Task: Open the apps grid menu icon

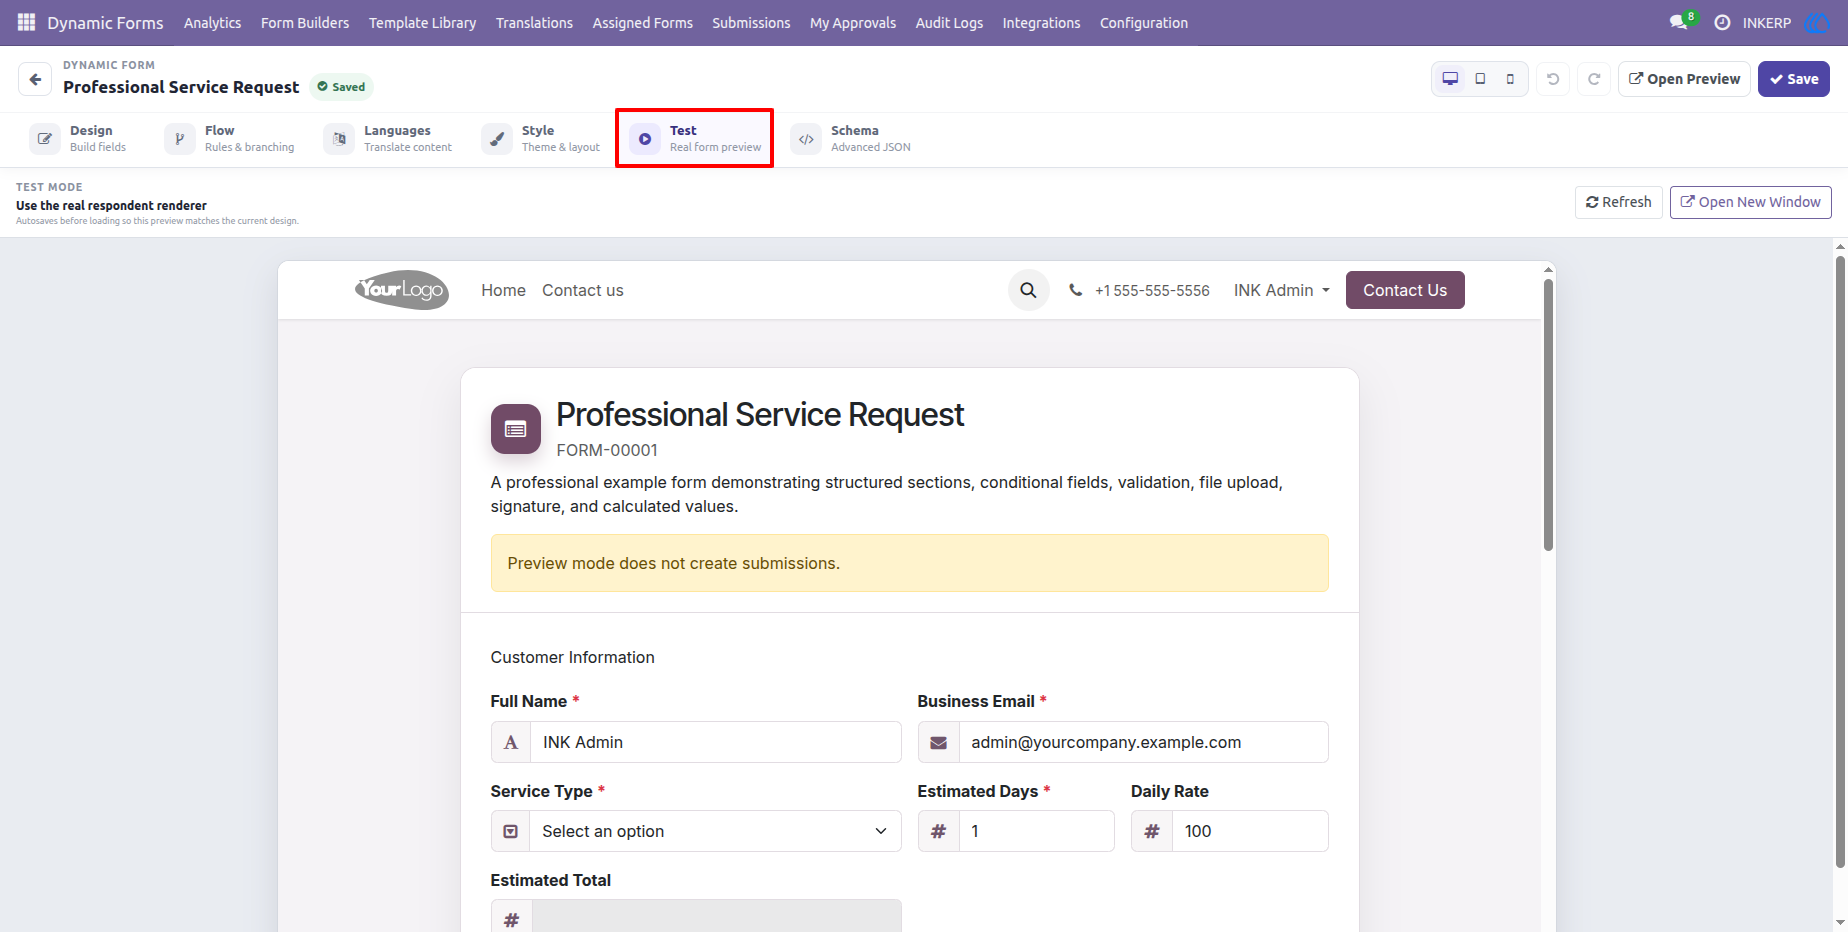Action: (26, 22)
